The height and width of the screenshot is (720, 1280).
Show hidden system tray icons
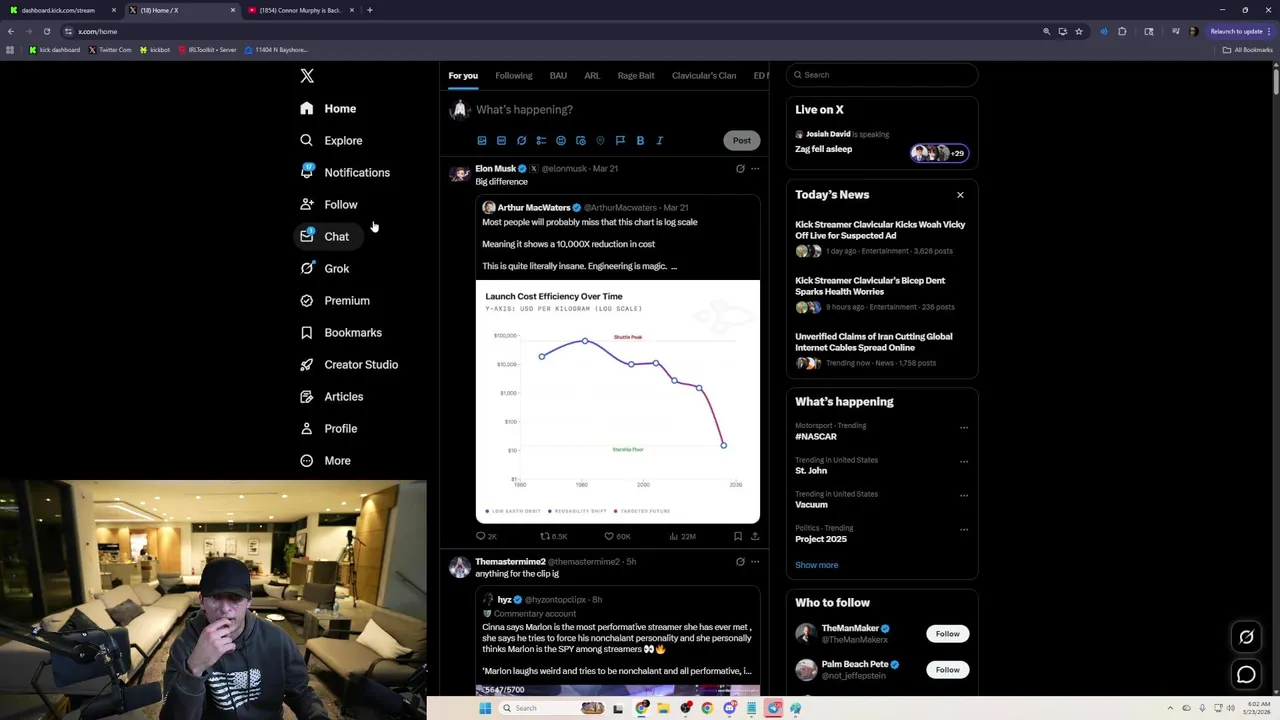pos(1171,708)
